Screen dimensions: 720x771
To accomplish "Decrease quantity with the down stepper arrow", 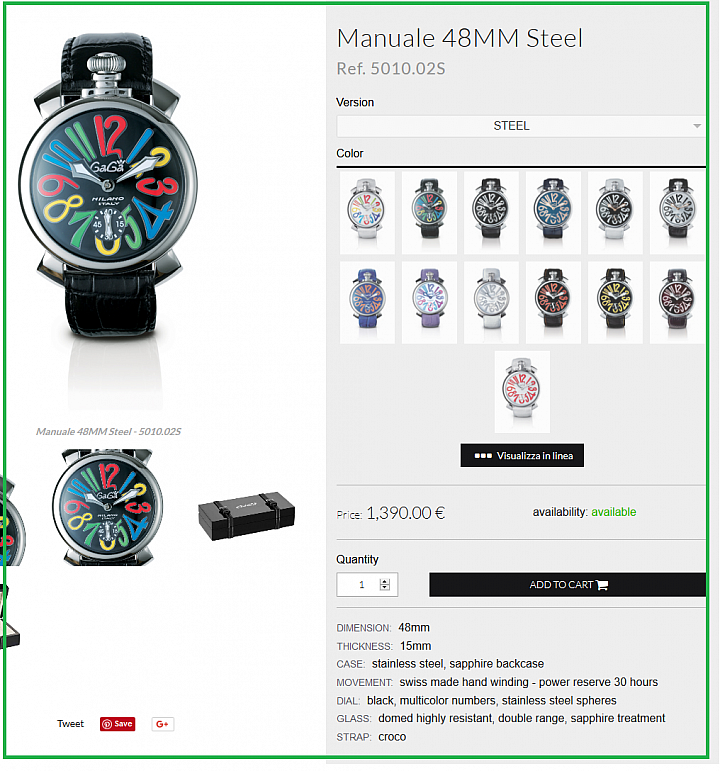I will (x=385, y=588).
